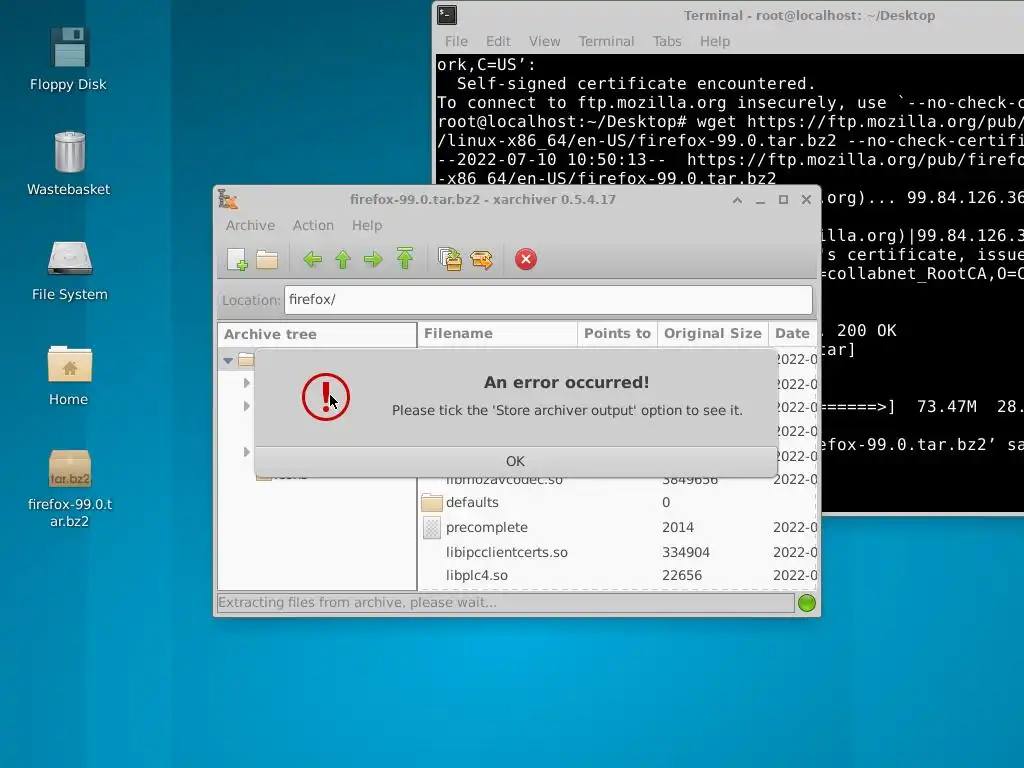The width and height of the screenshot is (1024, 768).
Task: Click OK in the error dialog
Action: pyautogui.click(x=515, y=461)
